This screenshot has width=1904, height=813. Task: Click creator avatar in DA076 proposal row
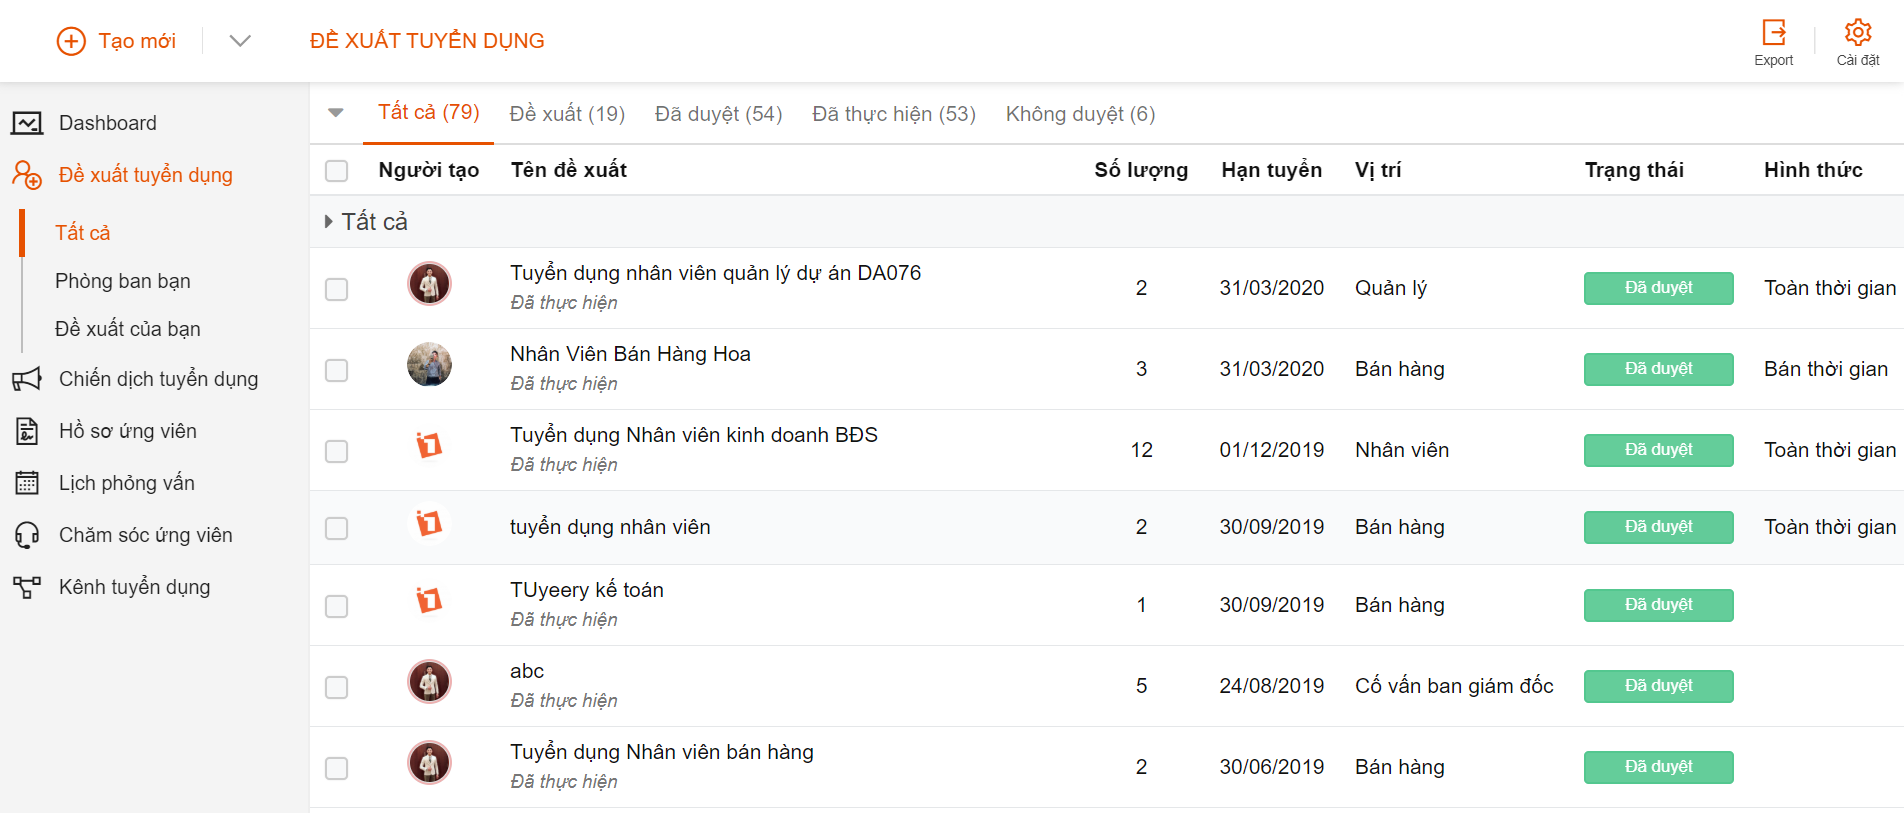tap(429, 284)
